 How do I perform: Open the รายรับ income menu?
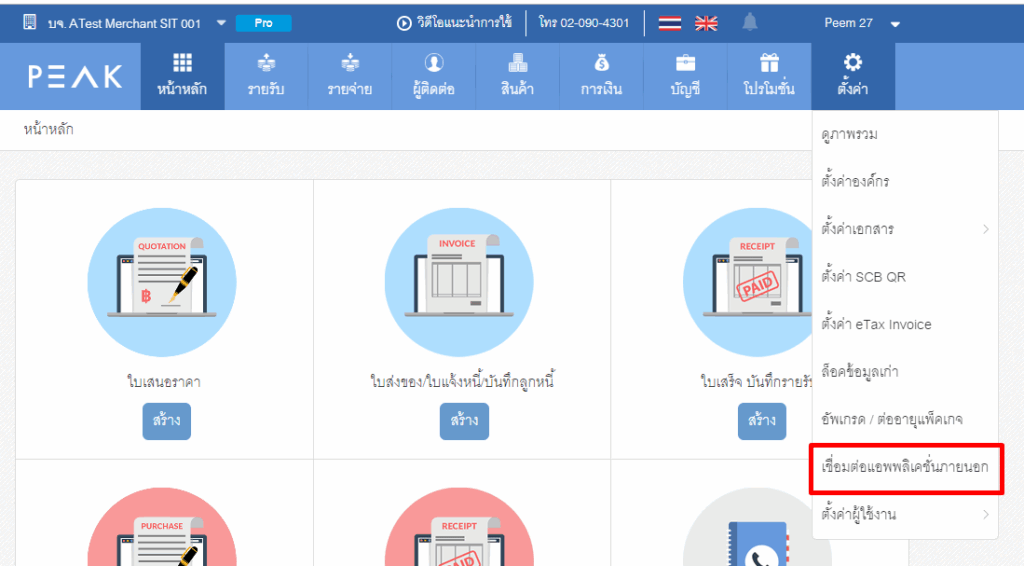coord(266,76)
